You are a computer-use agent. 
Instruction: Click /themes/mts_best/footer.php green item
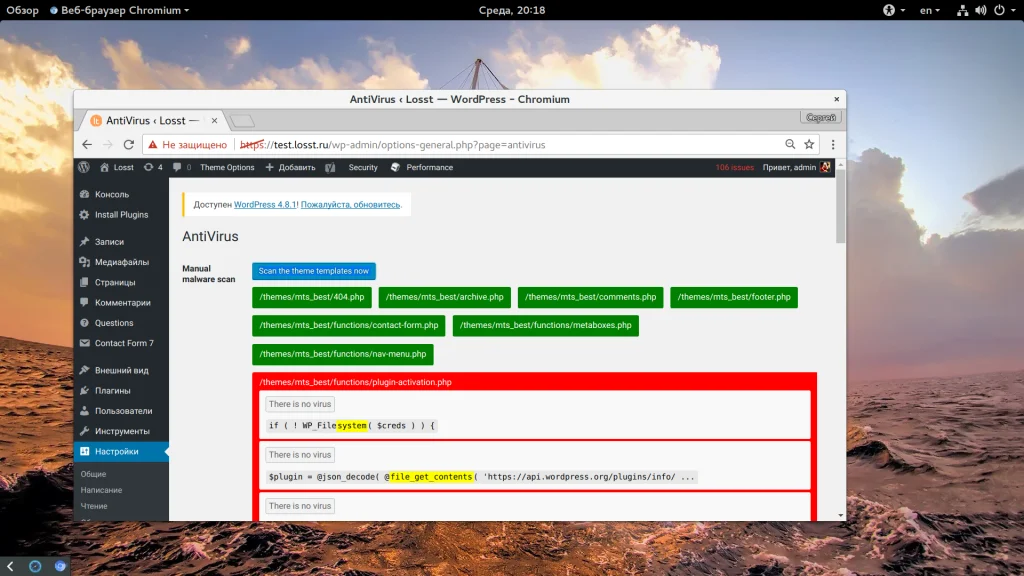(x=734, y=297)
